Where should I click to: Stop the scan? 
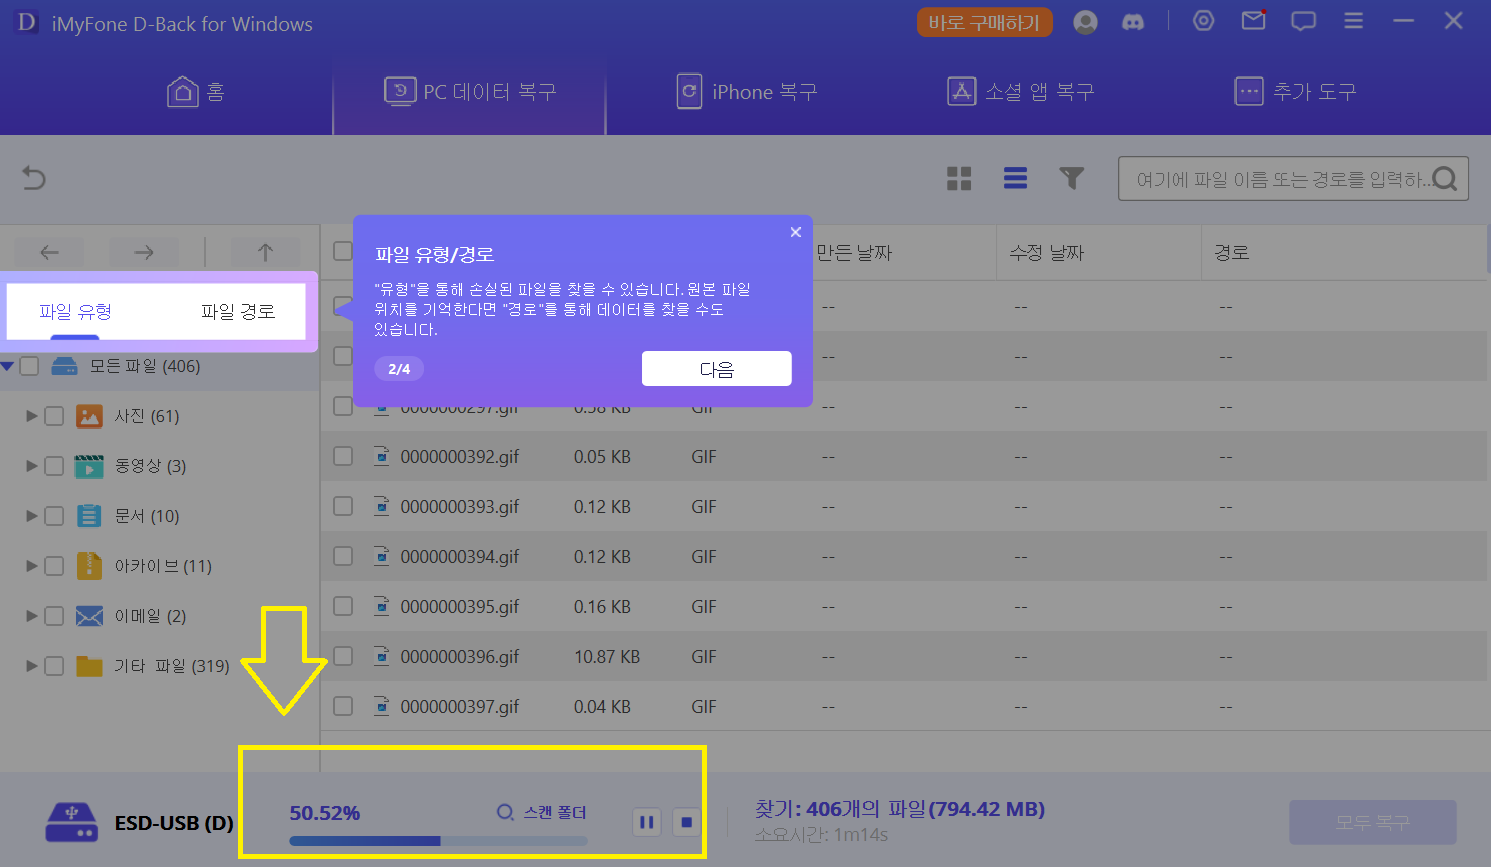(x=686, y=822)
